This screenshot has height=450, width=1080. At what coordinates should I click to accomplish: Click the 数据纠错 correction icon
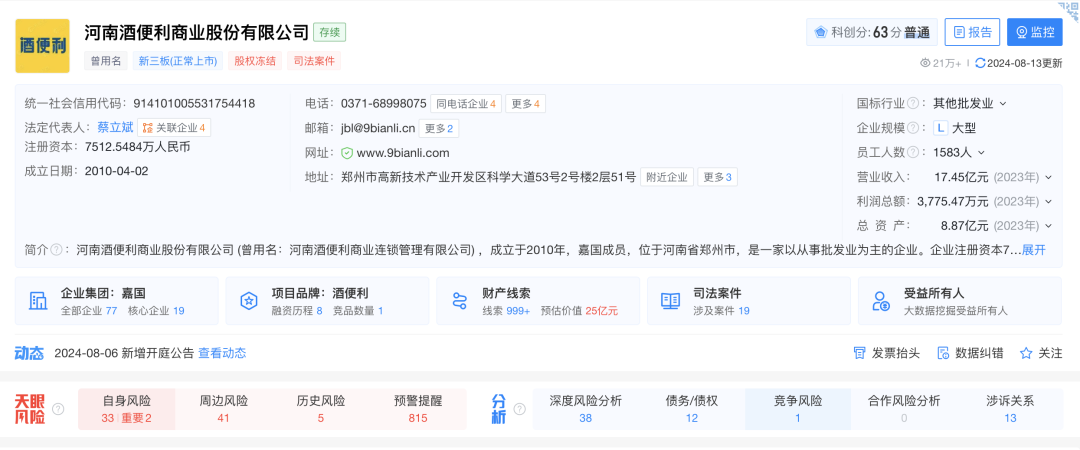(x=942, y=353)
